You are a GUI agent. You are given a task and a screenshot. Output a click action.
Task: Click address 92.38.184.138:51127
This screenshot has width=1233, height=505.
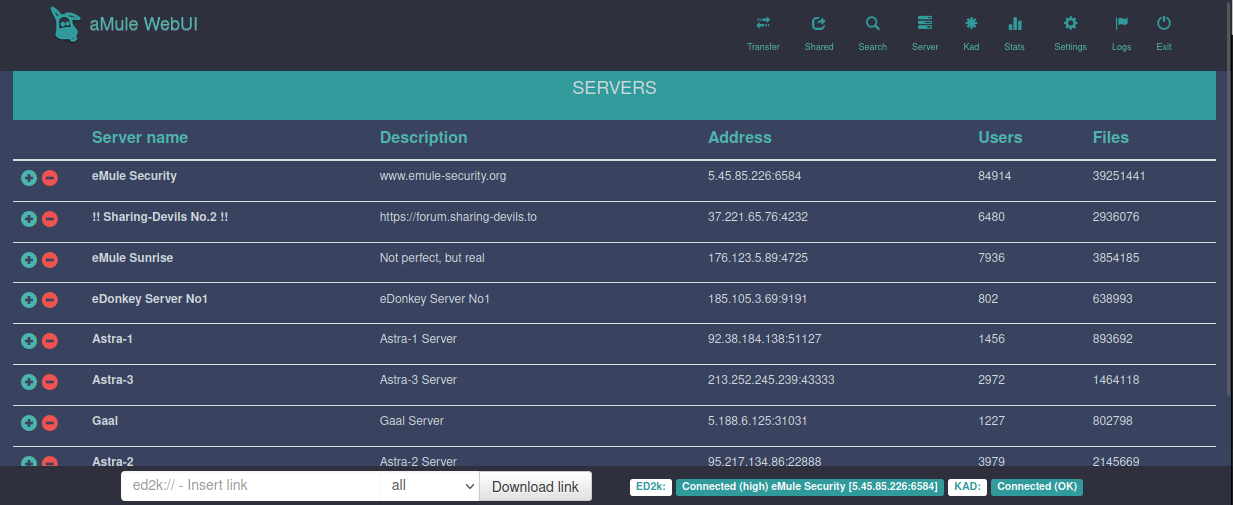(765, 339)
